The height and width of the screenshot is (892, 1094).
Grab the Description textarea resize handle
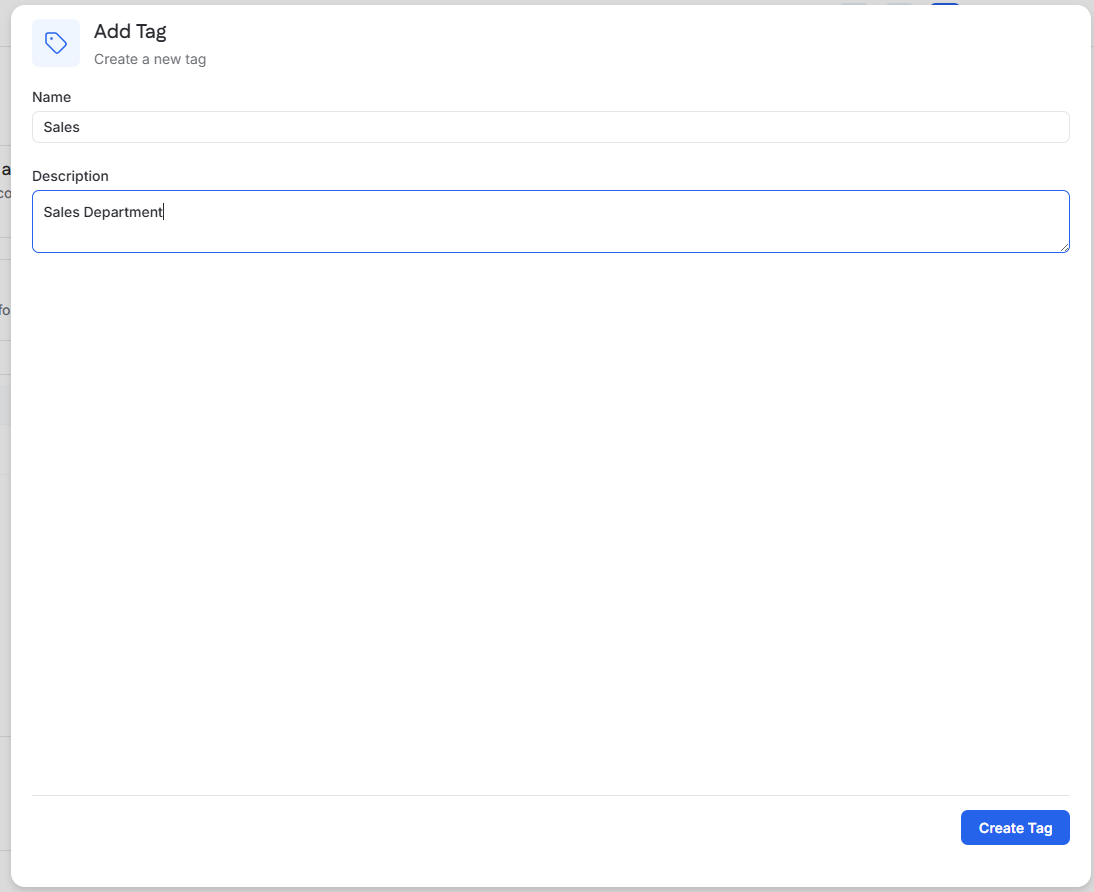1064,247
